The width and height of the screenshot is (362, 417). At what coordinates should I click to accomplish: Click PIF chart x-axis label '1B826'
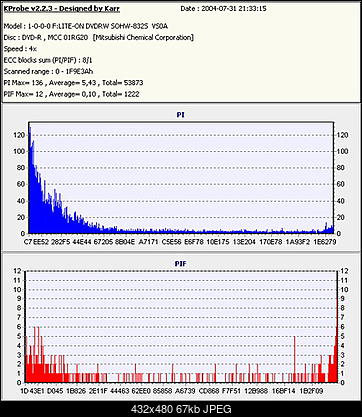point(76,391)
